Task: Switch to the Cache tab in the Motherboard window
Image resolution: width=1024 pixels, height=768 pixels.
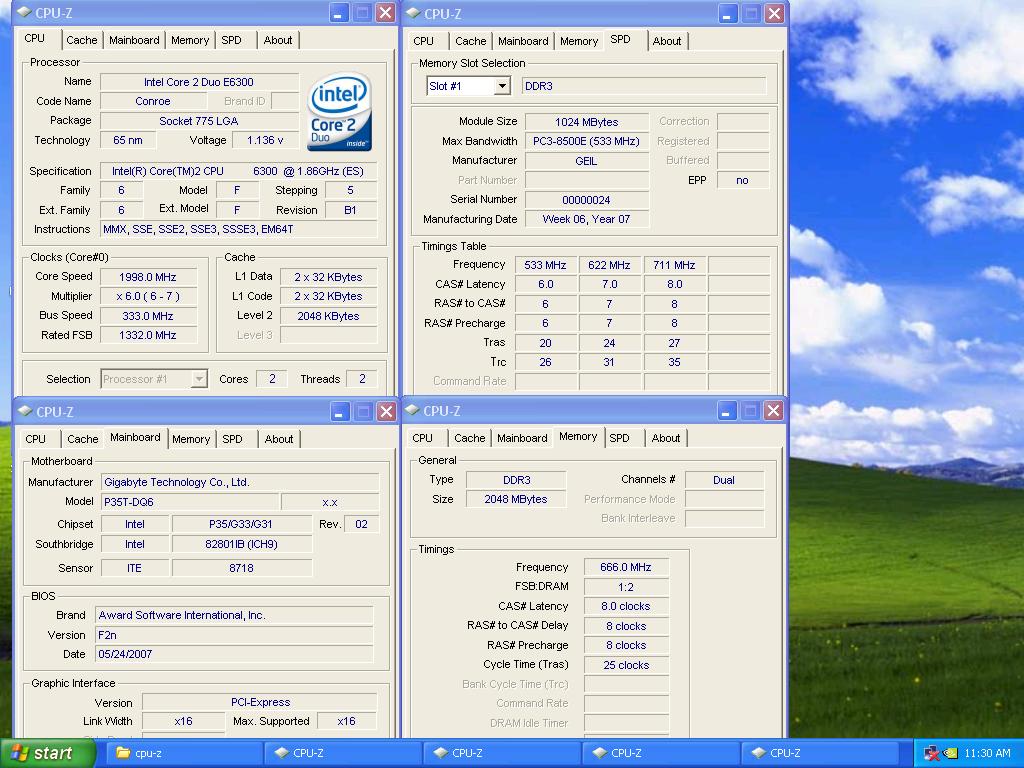Action: [82, 439]
